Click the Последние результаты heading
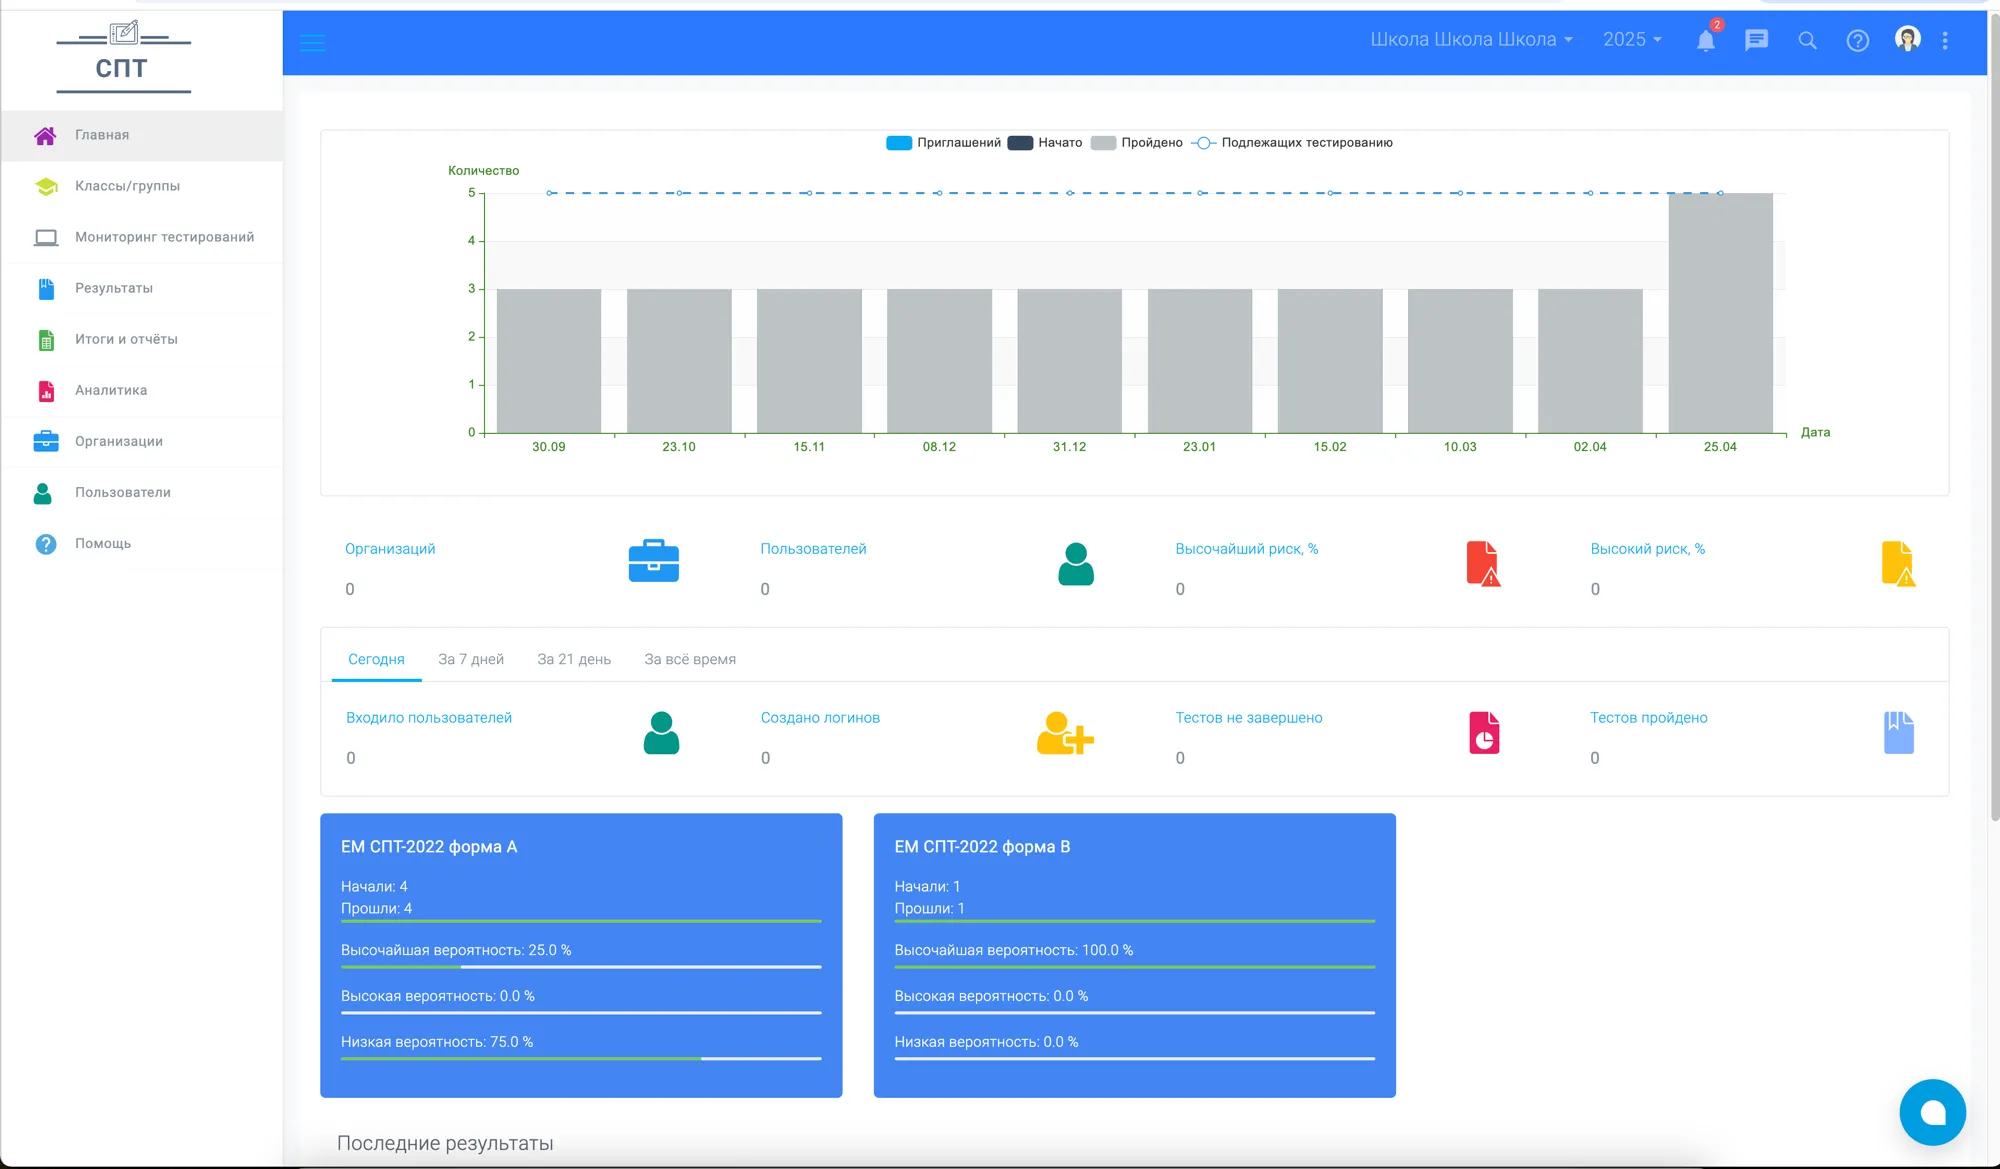 [445, 1144]
